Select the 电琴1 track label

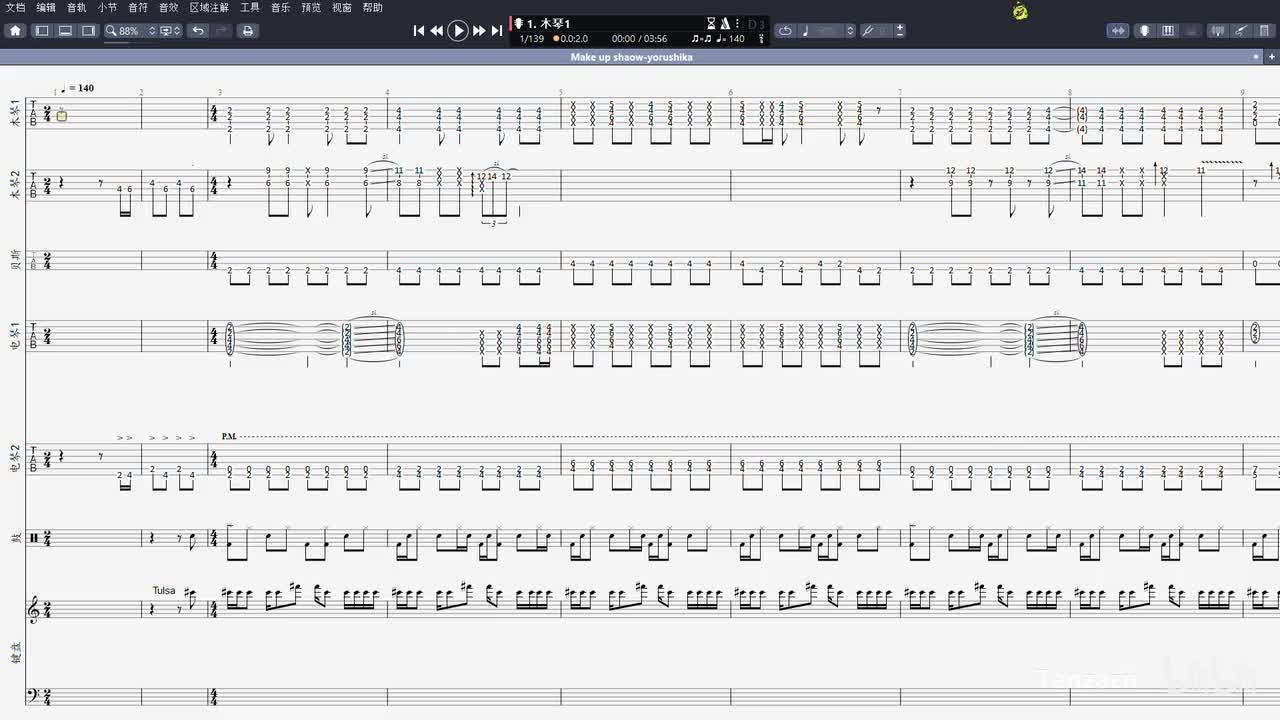coord(15,334)
